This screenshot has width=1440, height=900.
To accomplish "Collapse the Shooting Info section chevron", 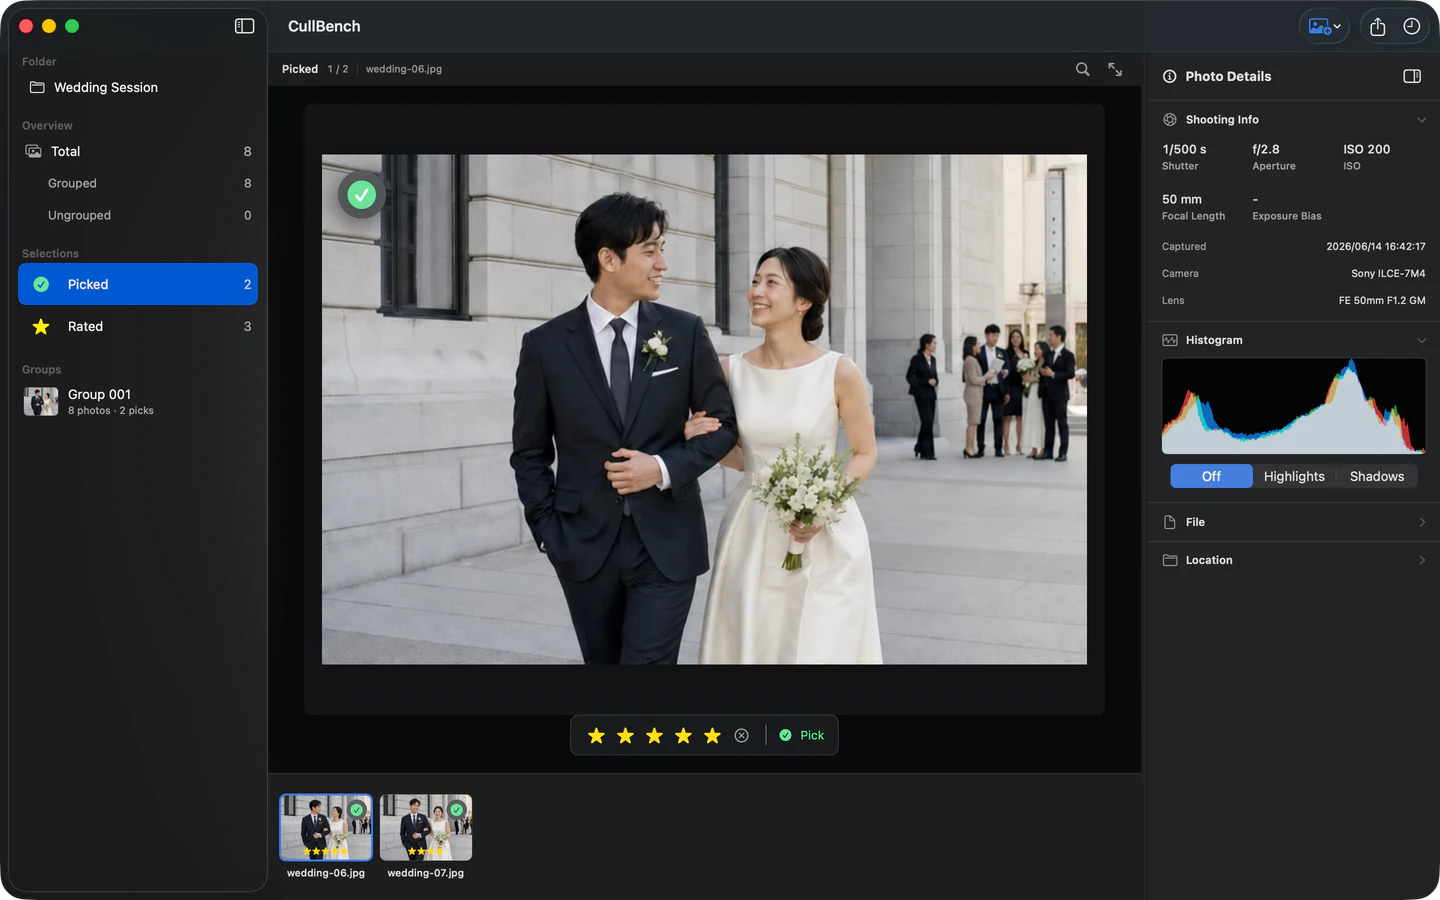I will pos(1421,120).
